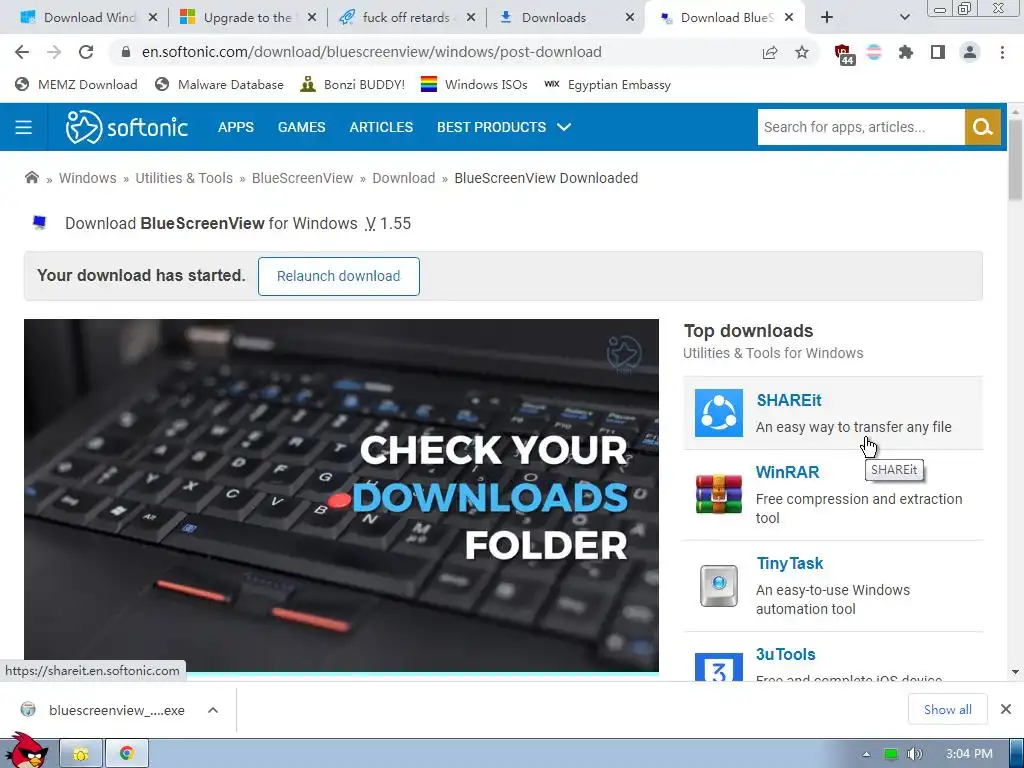Image resolution: width=1024 pixels, height=768 pixels.
Task: Open APPS in Softonic navigation
Action: [x=236, y=127]
